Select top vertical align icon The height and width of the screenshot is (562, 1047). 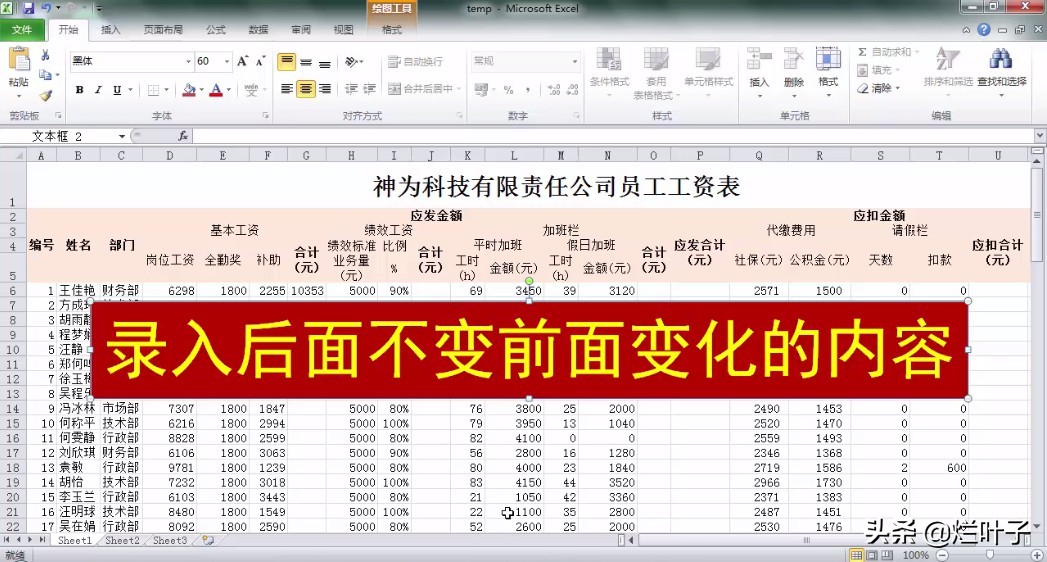tap(287, 62)
